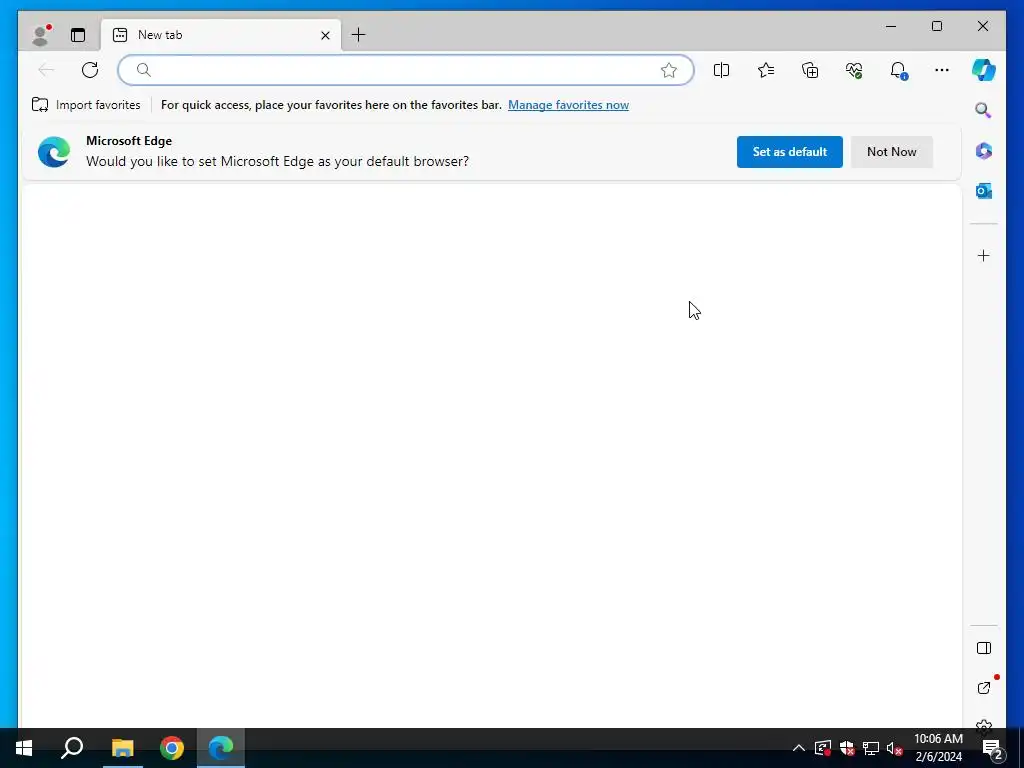Open Action Center notifications icon

(x=993, y=749)
